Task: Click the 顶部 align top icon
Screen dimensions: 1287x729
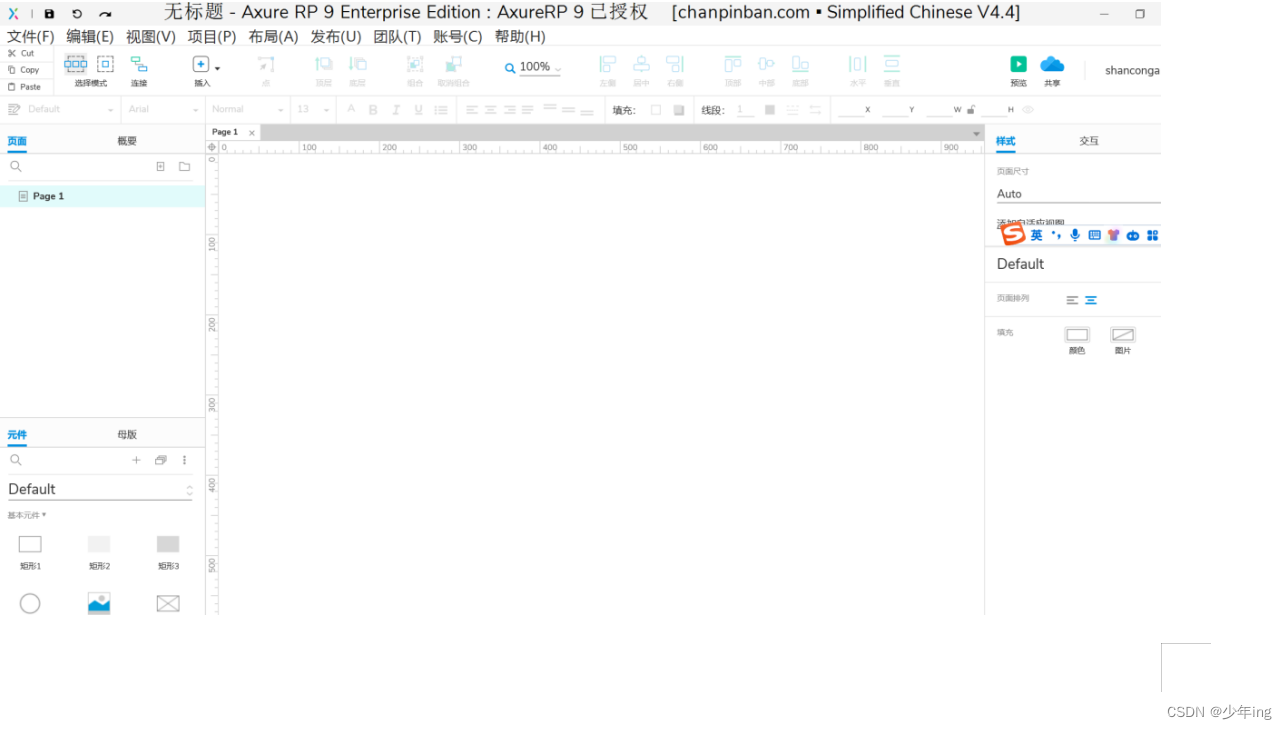Action: [x=733, y=64]
